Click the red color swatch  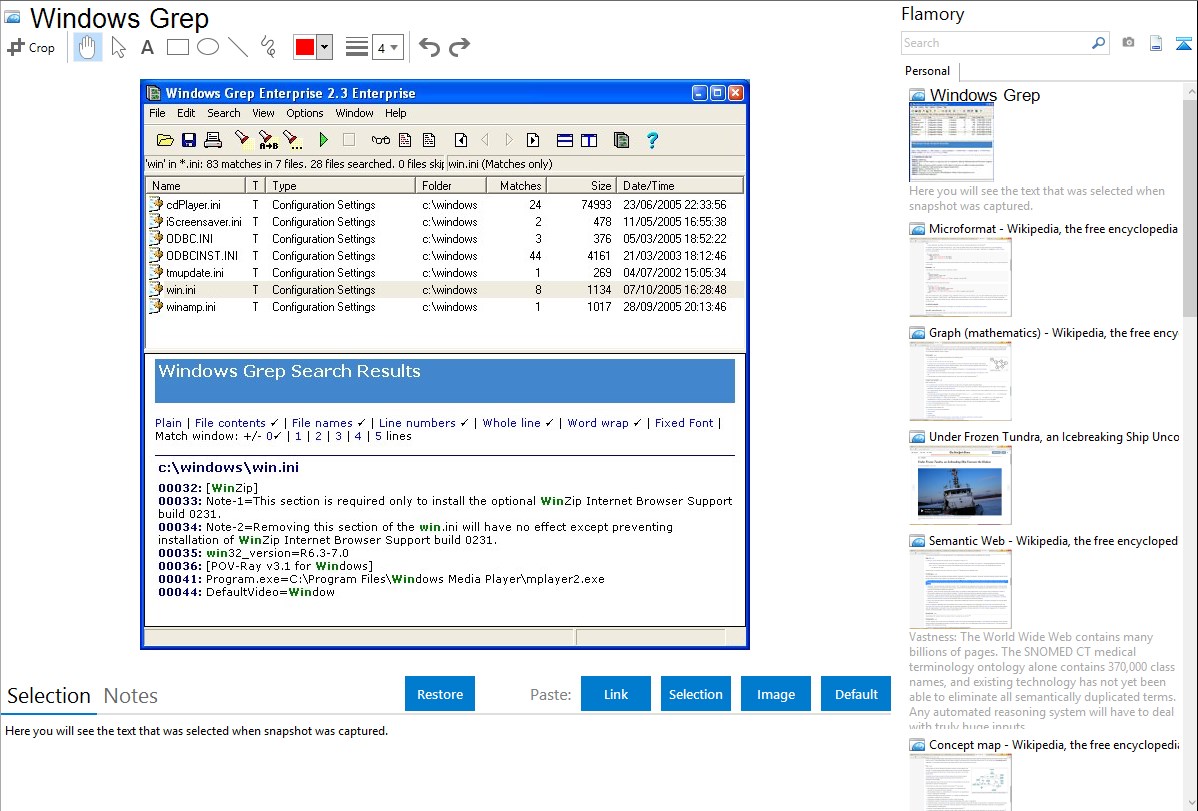click(305, 47)
